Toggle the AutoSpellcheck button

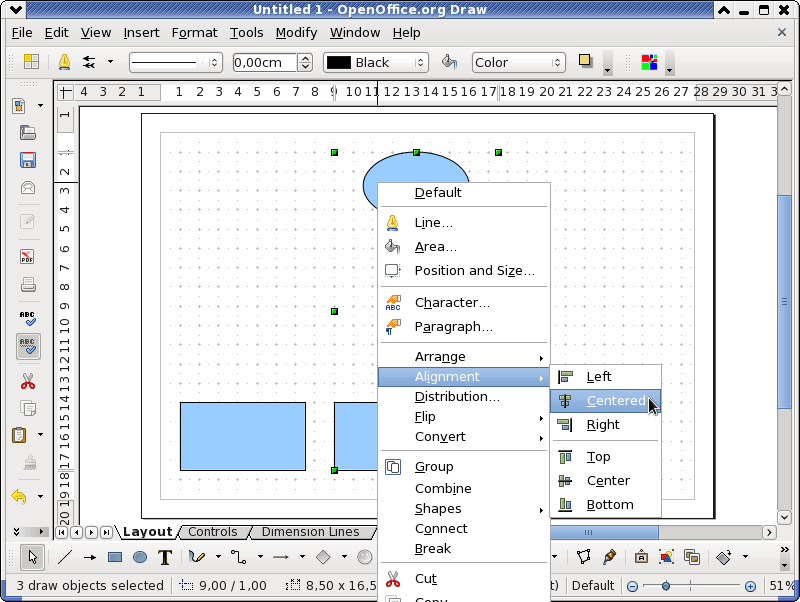point(28,346)
